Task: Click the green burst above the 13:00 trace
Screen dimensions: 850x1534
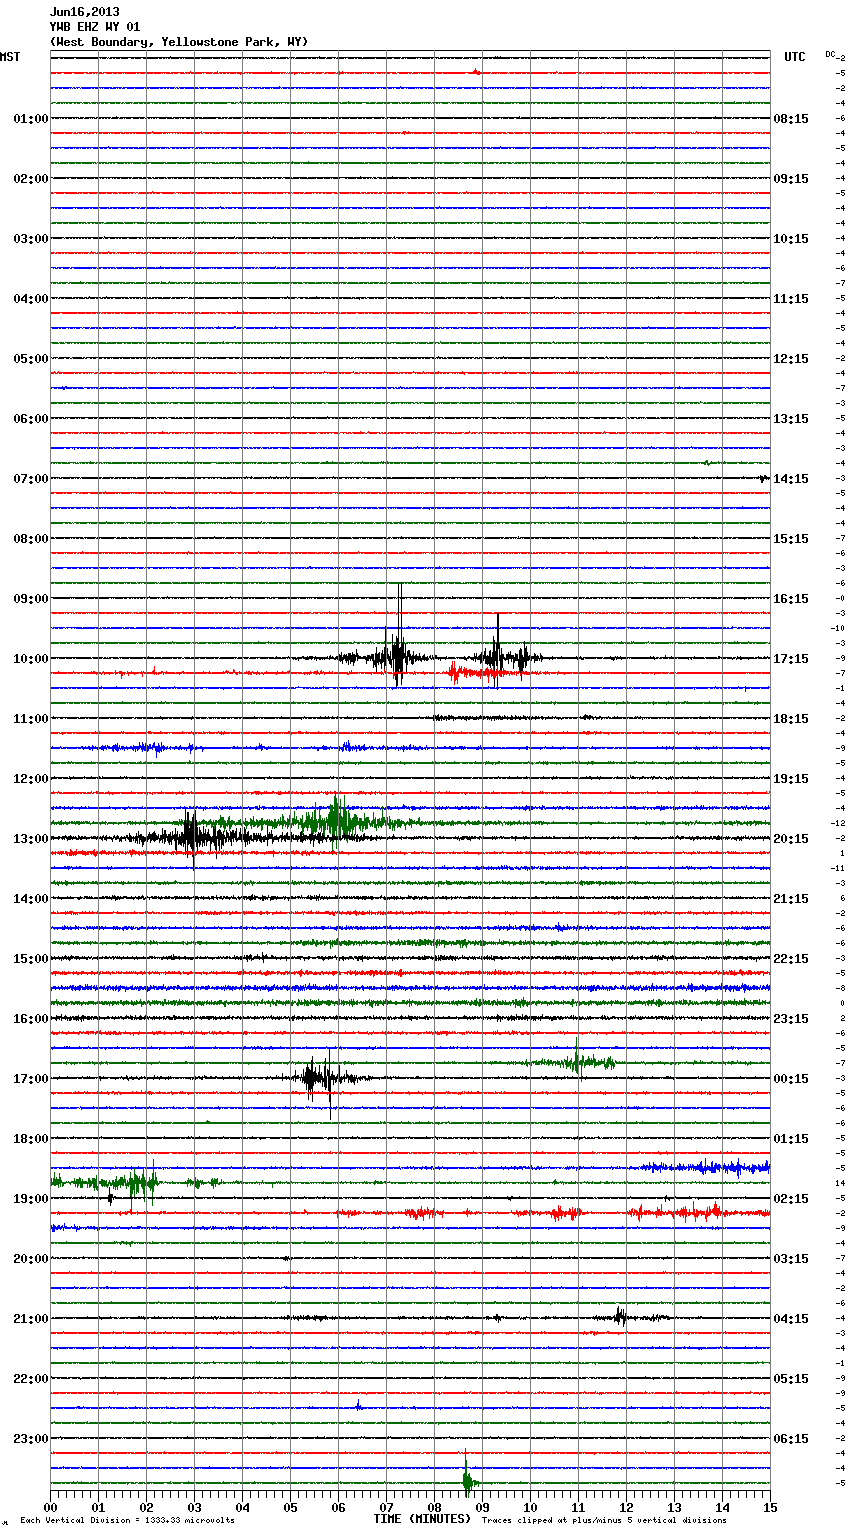Action: pos(336,822)
